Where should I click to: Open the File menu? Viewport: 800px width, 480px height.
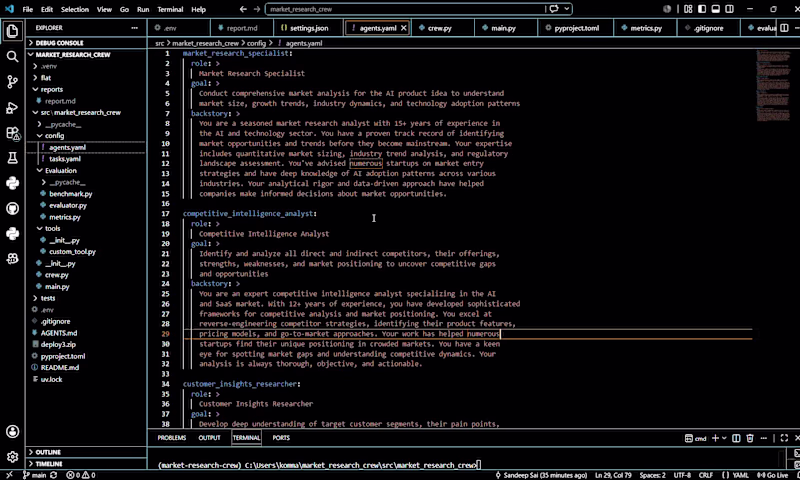[x=28, y=9]
